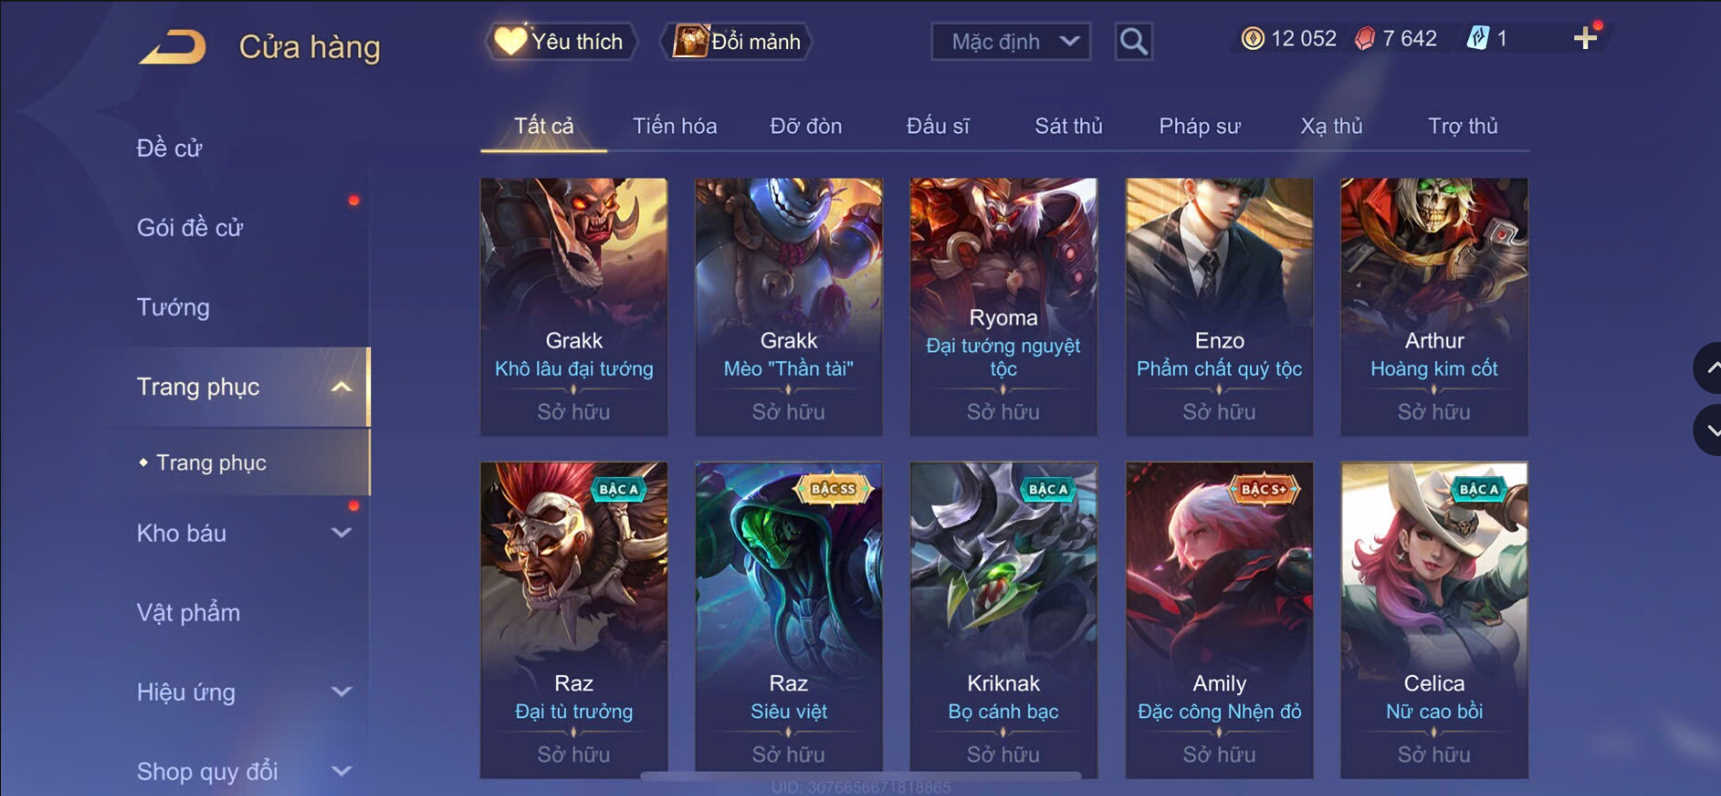Open the Enzo Phẩm chất quý tộc skin

coord(1219,307)
